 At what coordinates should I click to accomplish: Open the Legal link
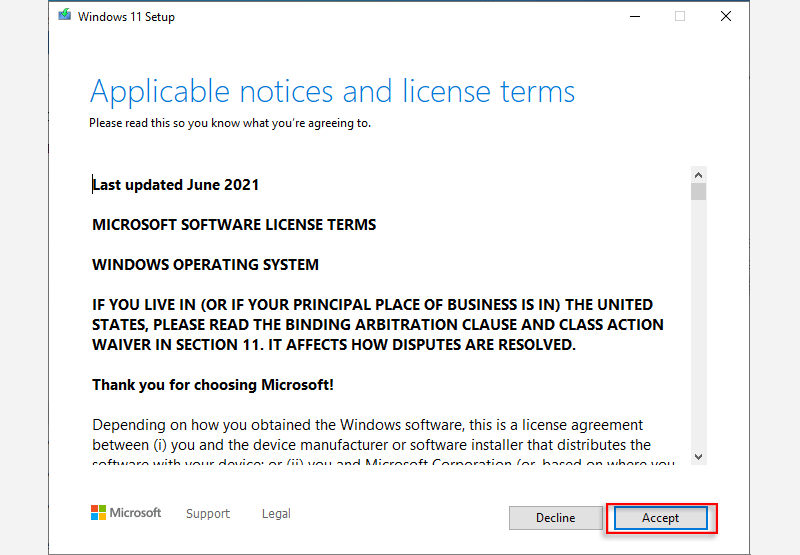pyautogui.click(x=276, y=513)
